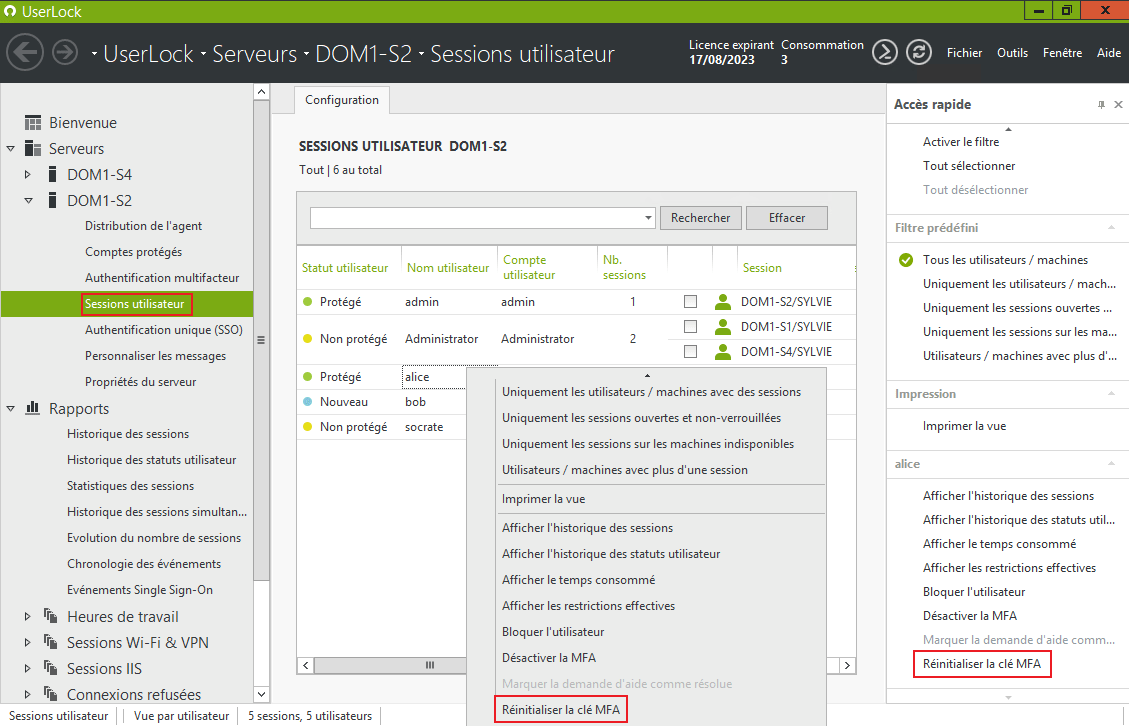The image size is (1129, 726).
Task: Tick the checkbox for DOM1-S2/SYLVIE session
Action: click(690, 302)
